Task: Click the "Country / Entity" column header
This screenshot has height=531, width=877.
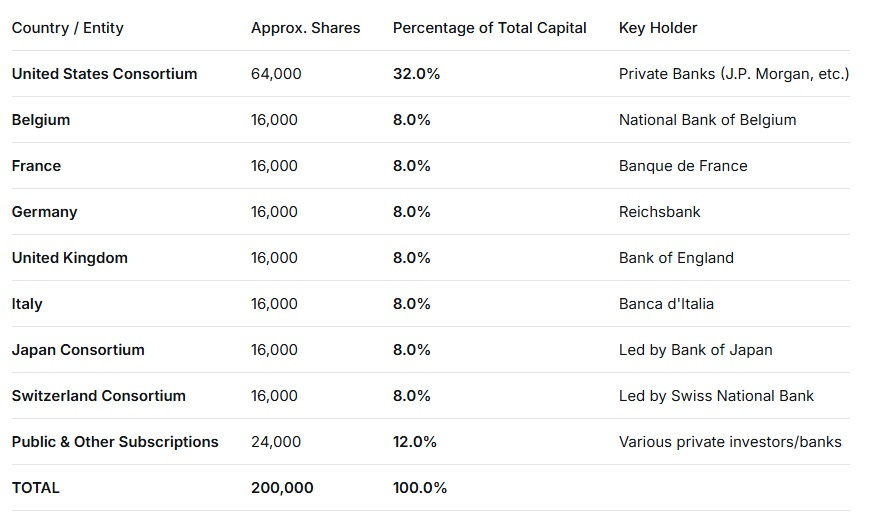Action: 68,28
